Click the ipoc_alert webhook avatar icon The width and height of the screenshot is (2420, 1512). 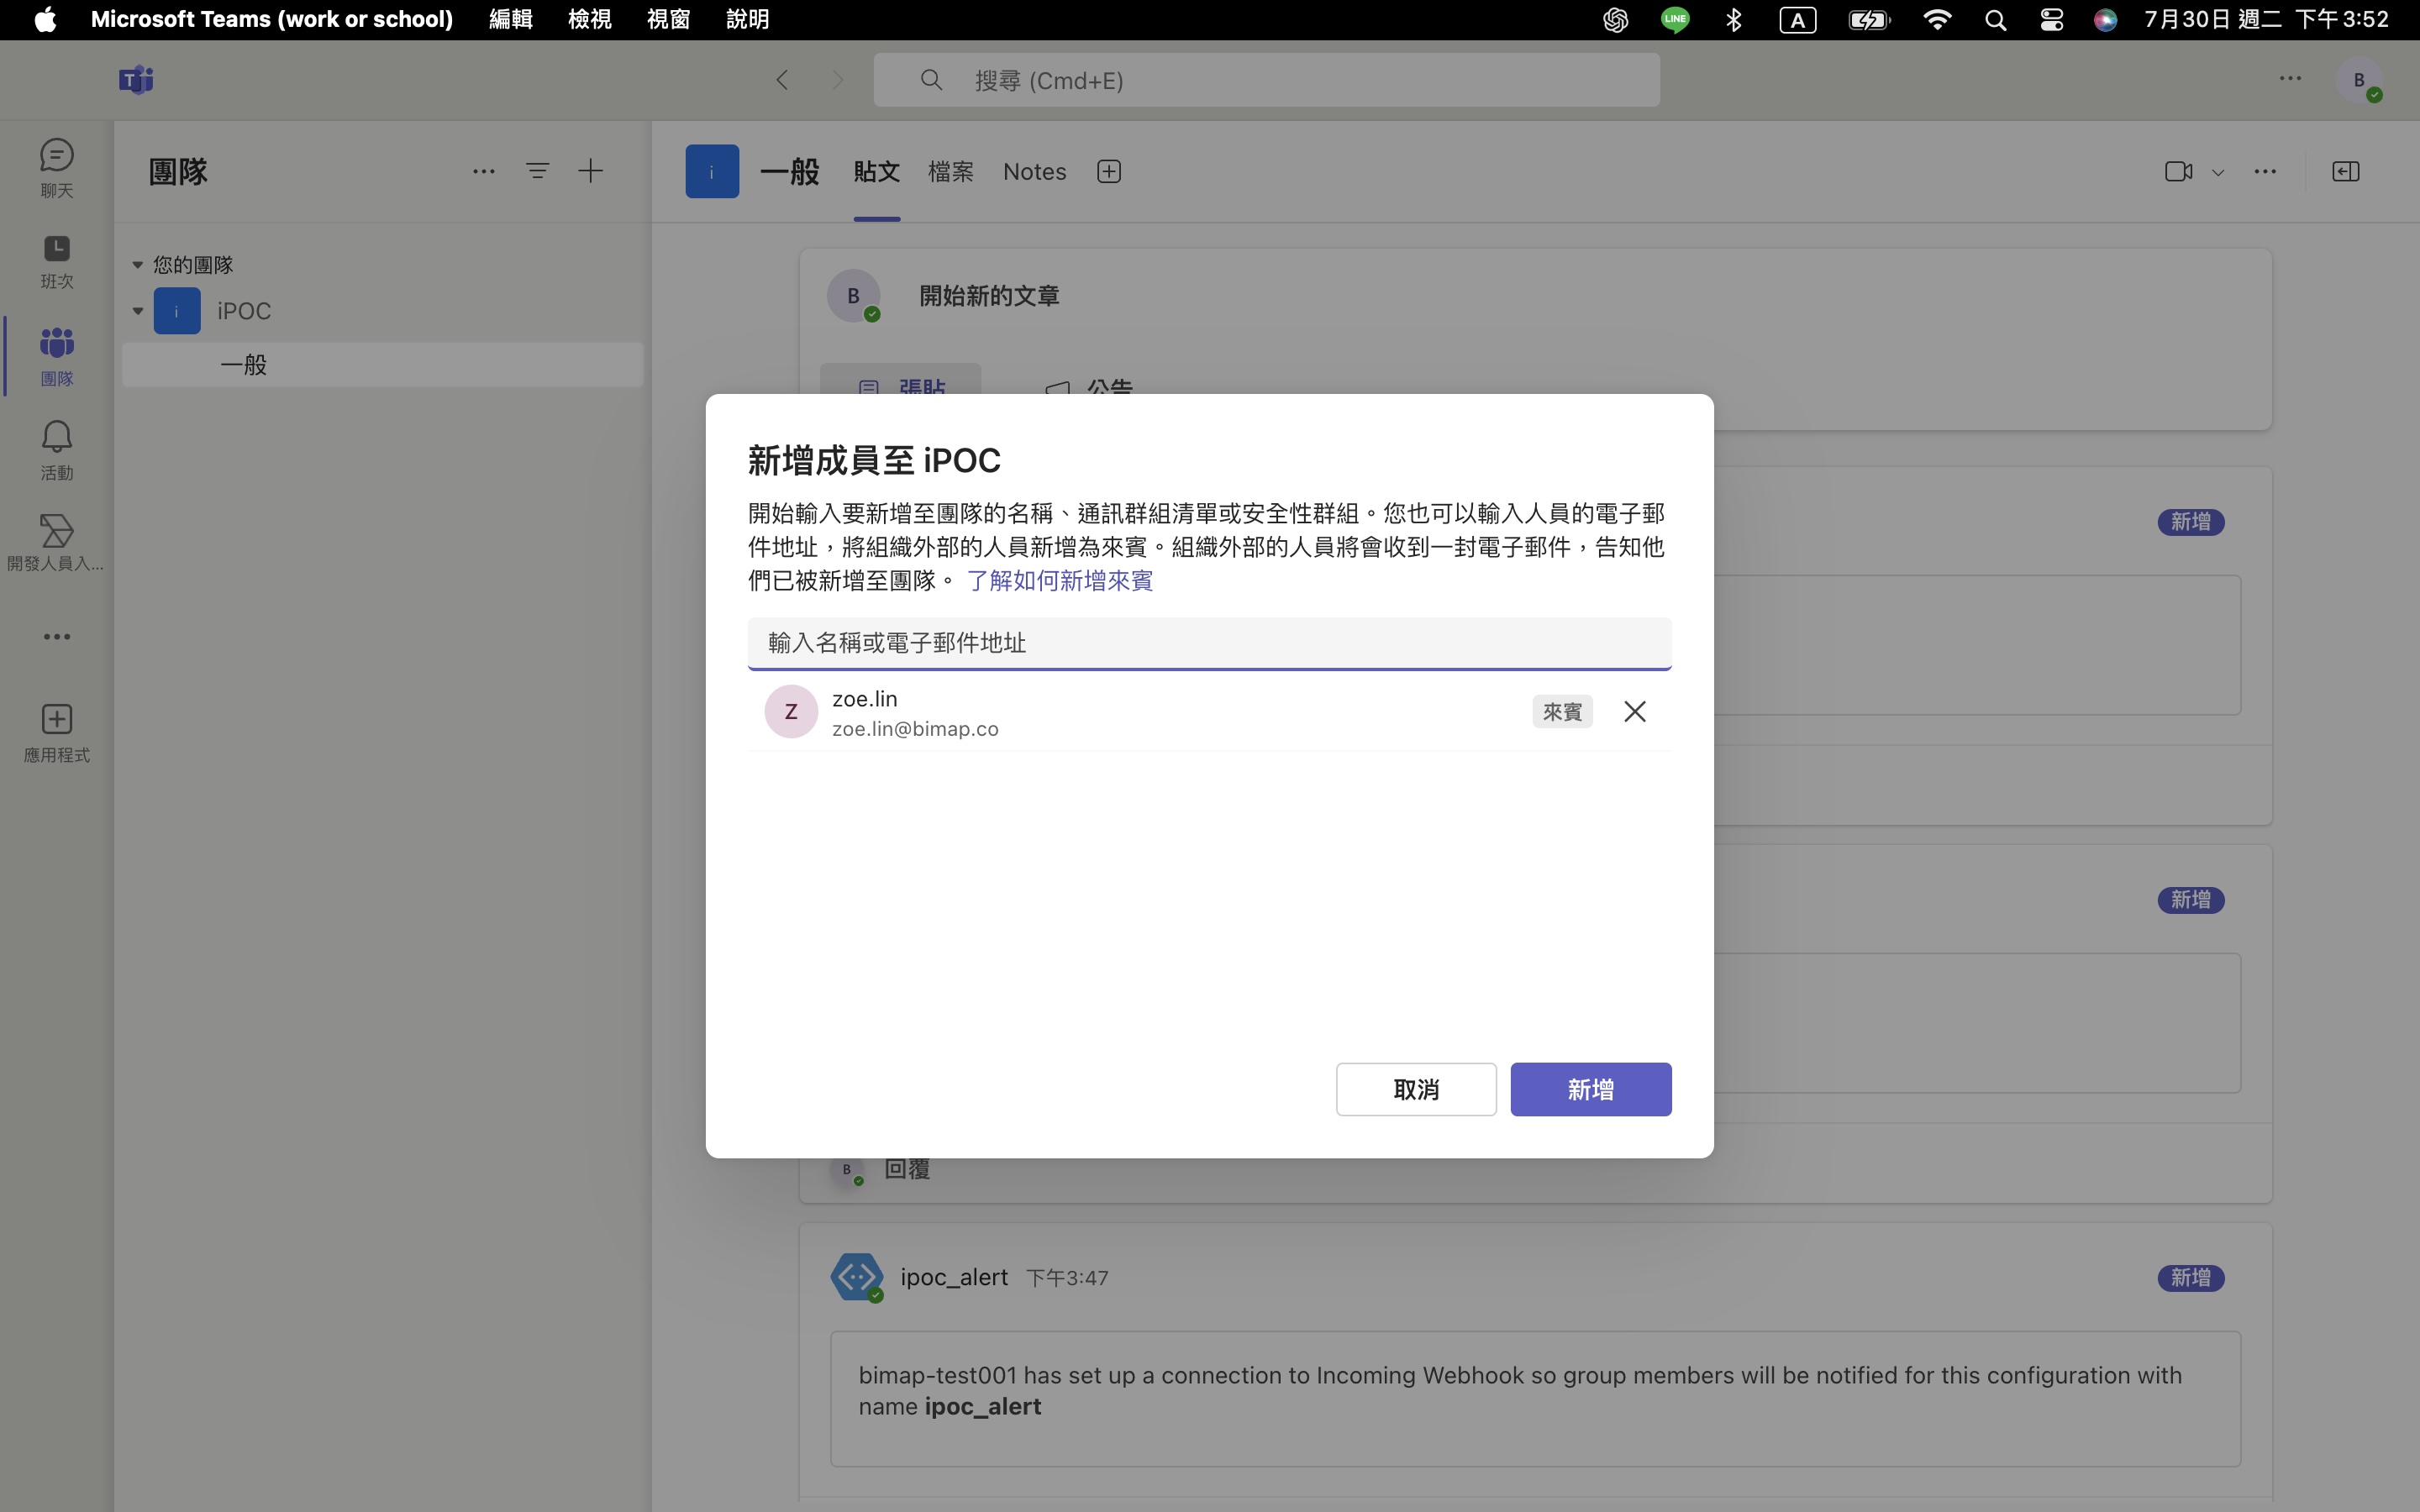857,1277
